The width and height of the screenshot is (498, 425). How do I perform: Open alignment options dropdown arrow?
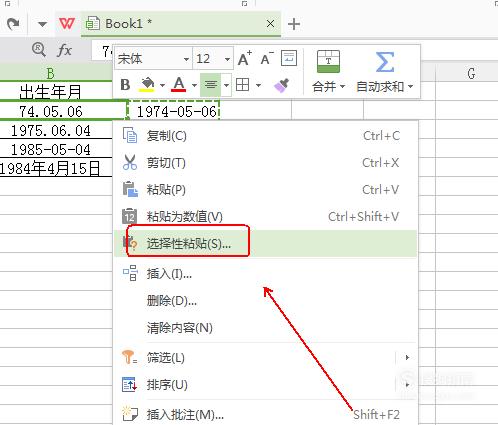tap(226, 85)
